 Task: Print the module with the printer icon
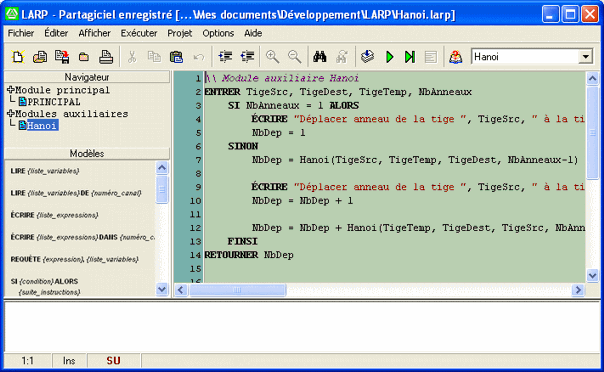[106, 57]
